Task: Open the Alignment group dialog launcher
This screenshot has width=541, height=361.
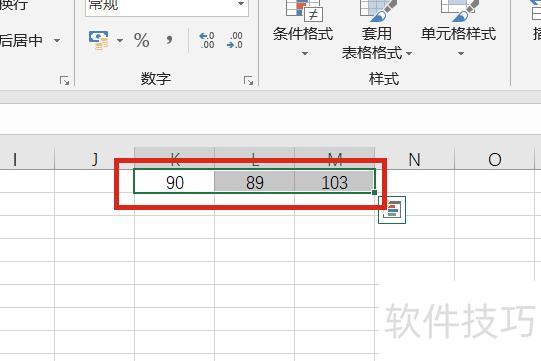Action: (64, 81)
